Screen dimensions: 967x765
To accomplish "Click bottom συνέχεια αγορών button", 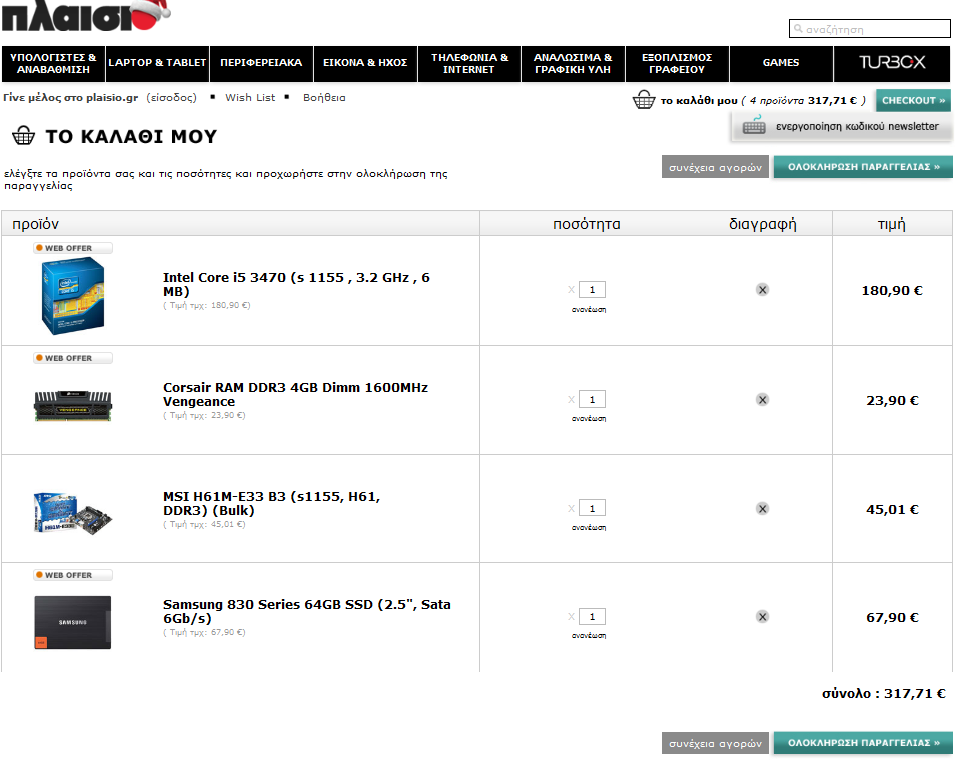I will pyautogui.click(x=715, y=743).
